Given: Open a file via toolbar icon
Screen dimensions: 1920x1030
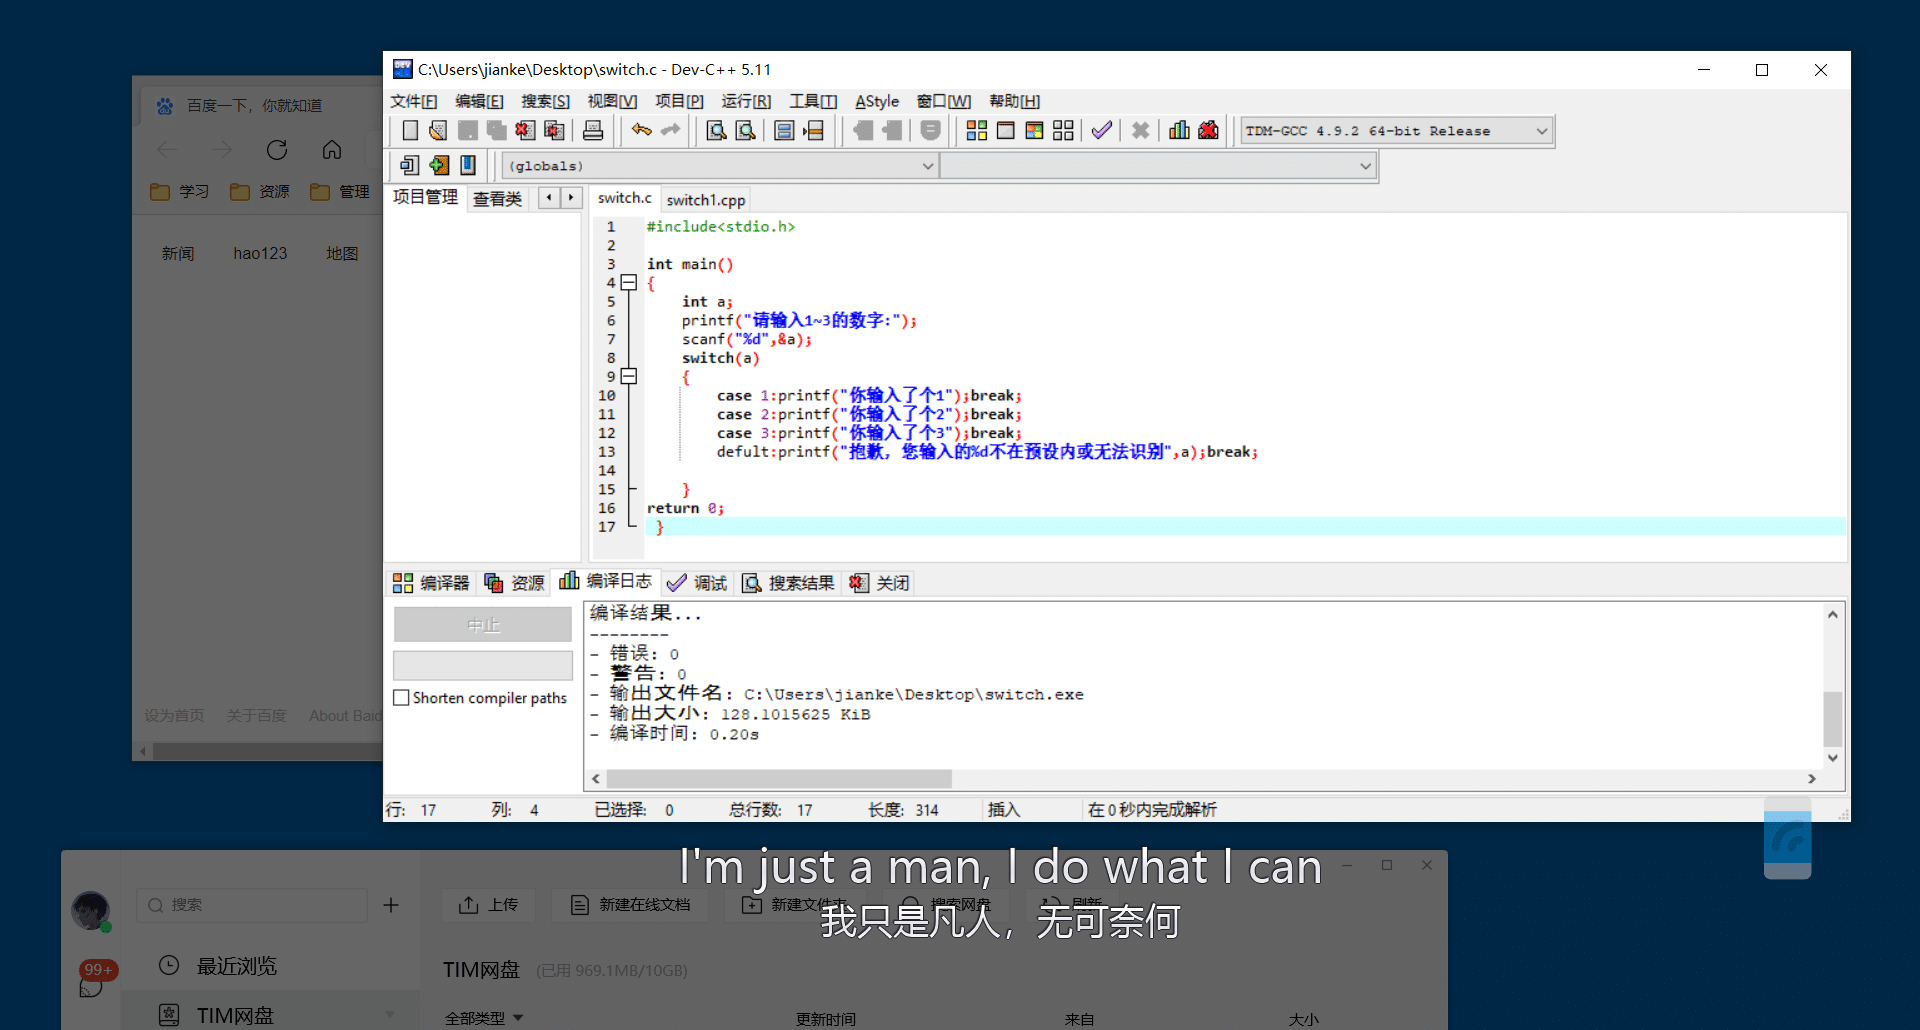Looking at the screenshot, I should (438, 130).
